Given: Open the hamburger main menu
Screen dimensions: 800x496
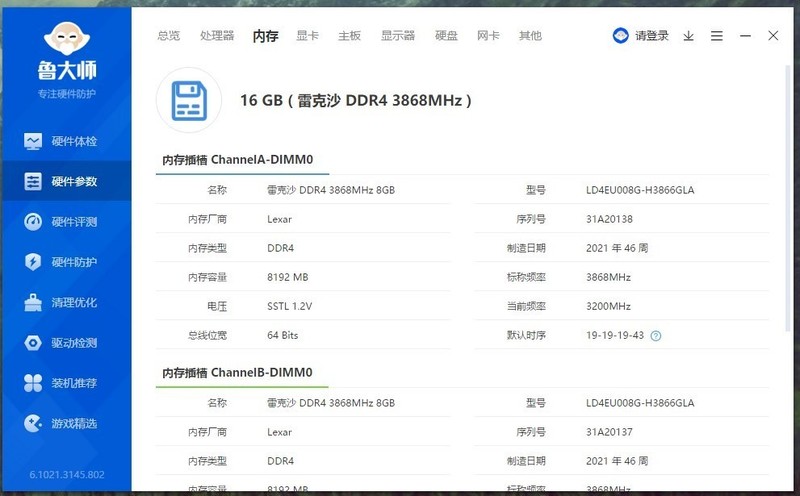Looking at the screenshot, I should coord(717,36).
